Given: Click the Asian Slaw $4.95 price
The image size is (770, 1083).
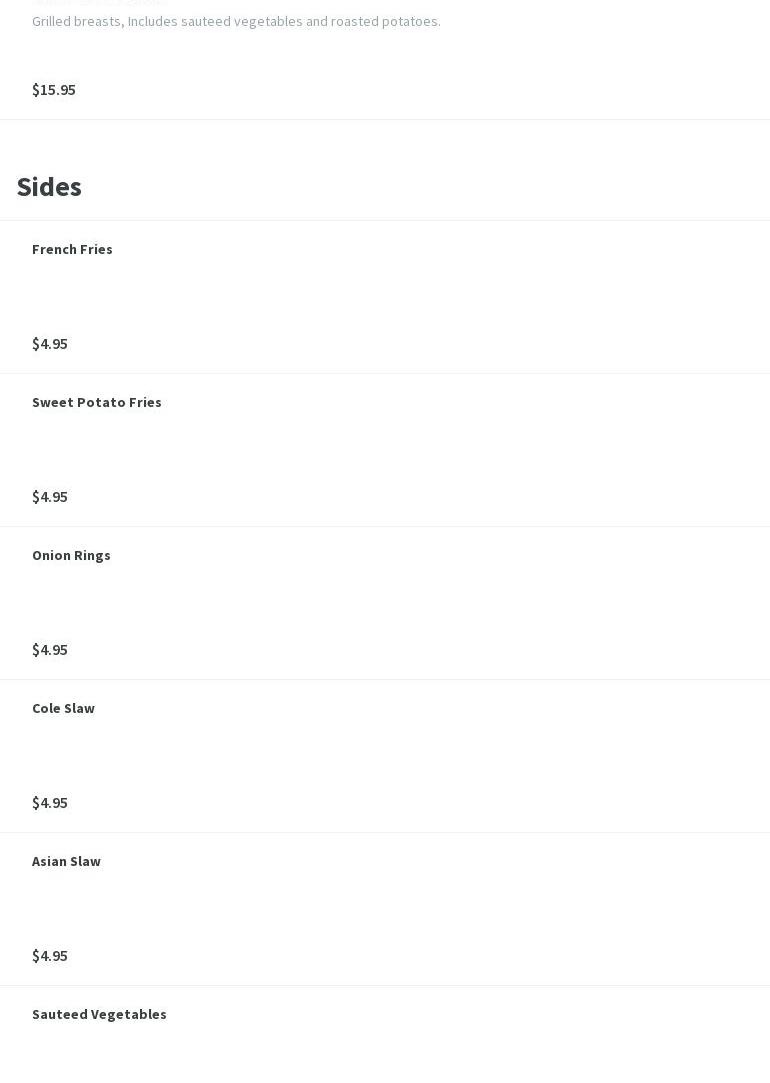Looking at the screenshot, I should 50,956.
